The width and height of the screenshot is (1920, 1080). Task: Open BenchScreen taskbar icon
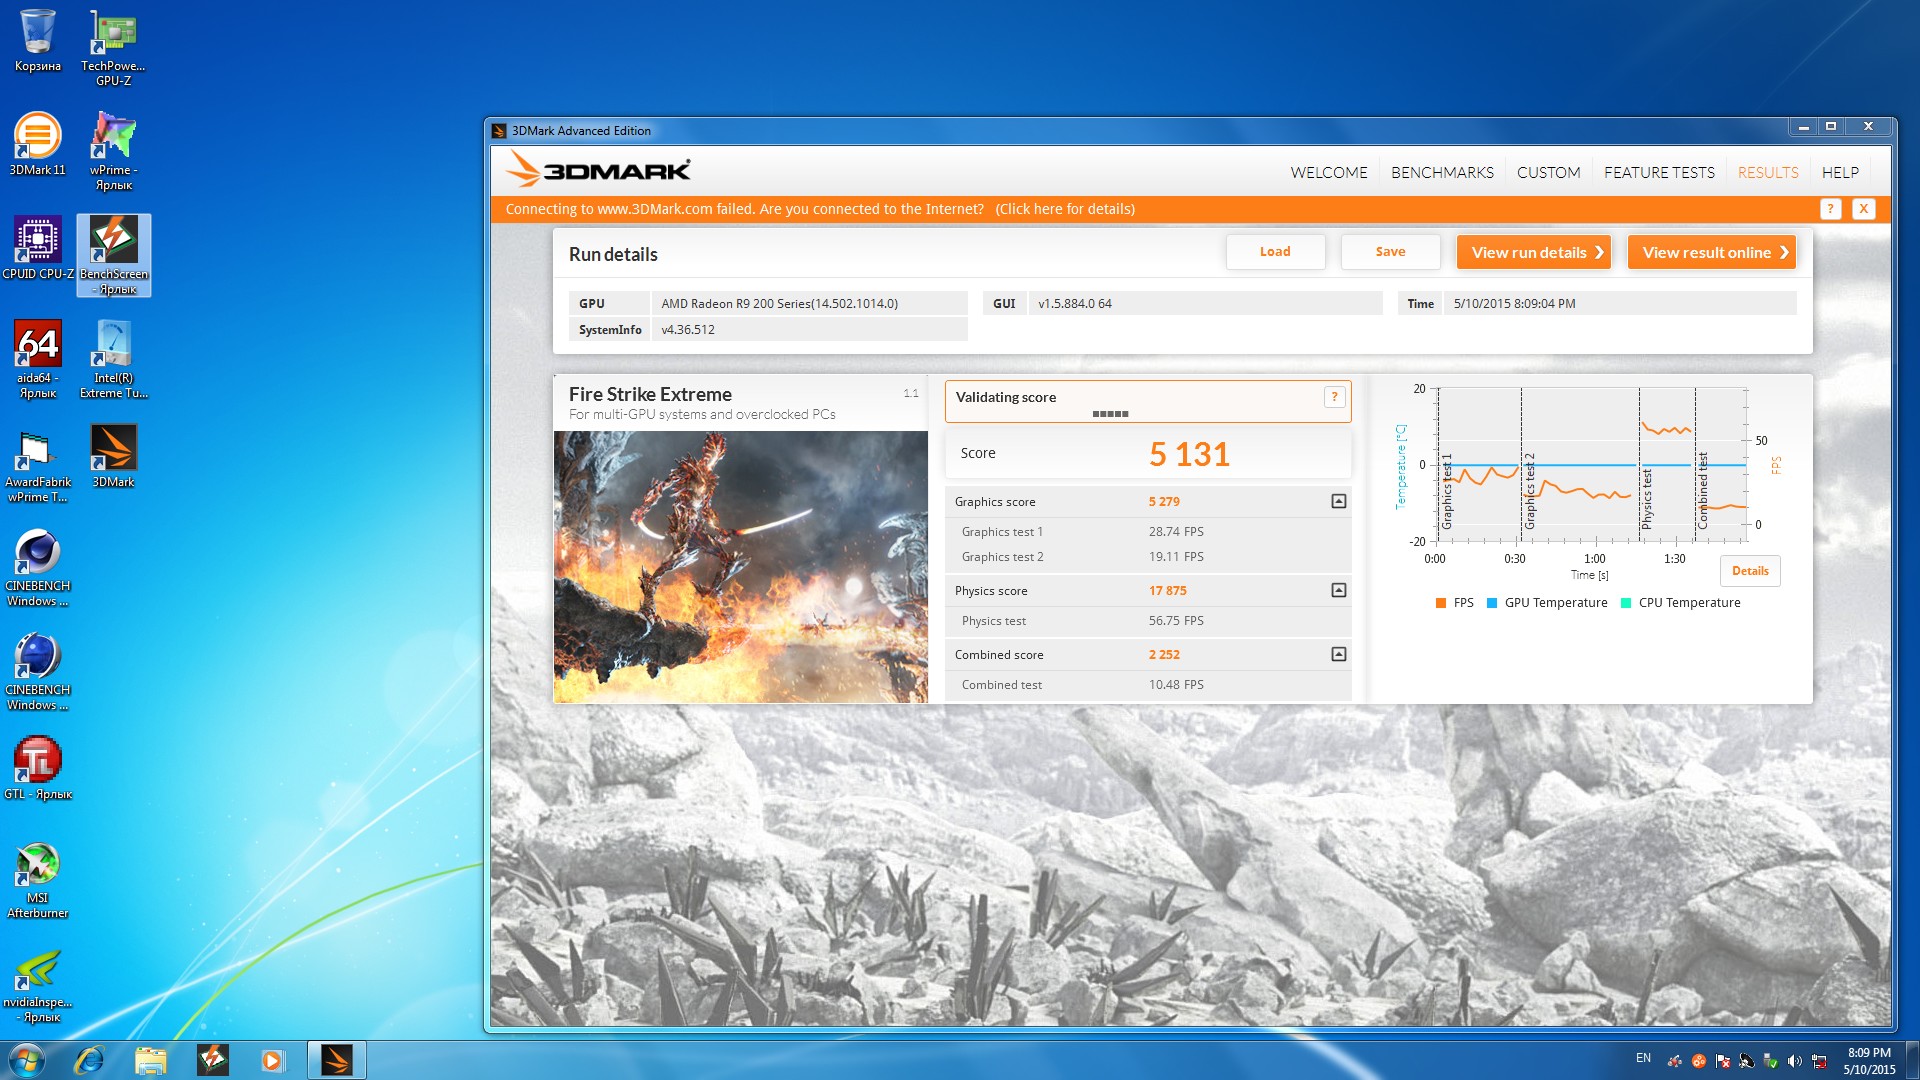click(212, 1060)
